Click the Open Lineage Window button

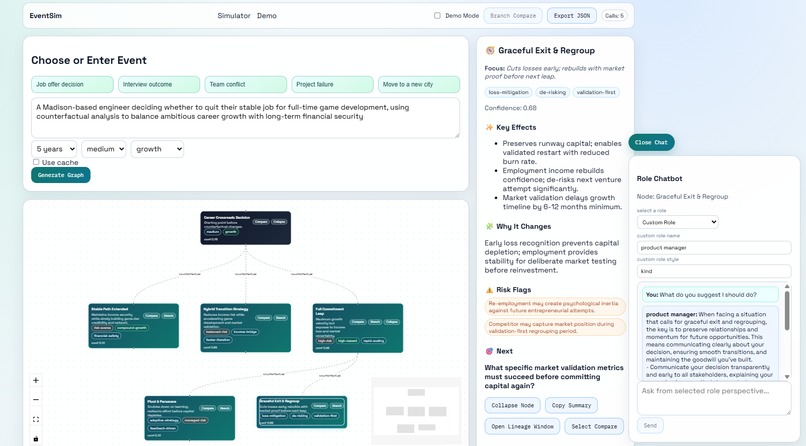pos(522,426)
